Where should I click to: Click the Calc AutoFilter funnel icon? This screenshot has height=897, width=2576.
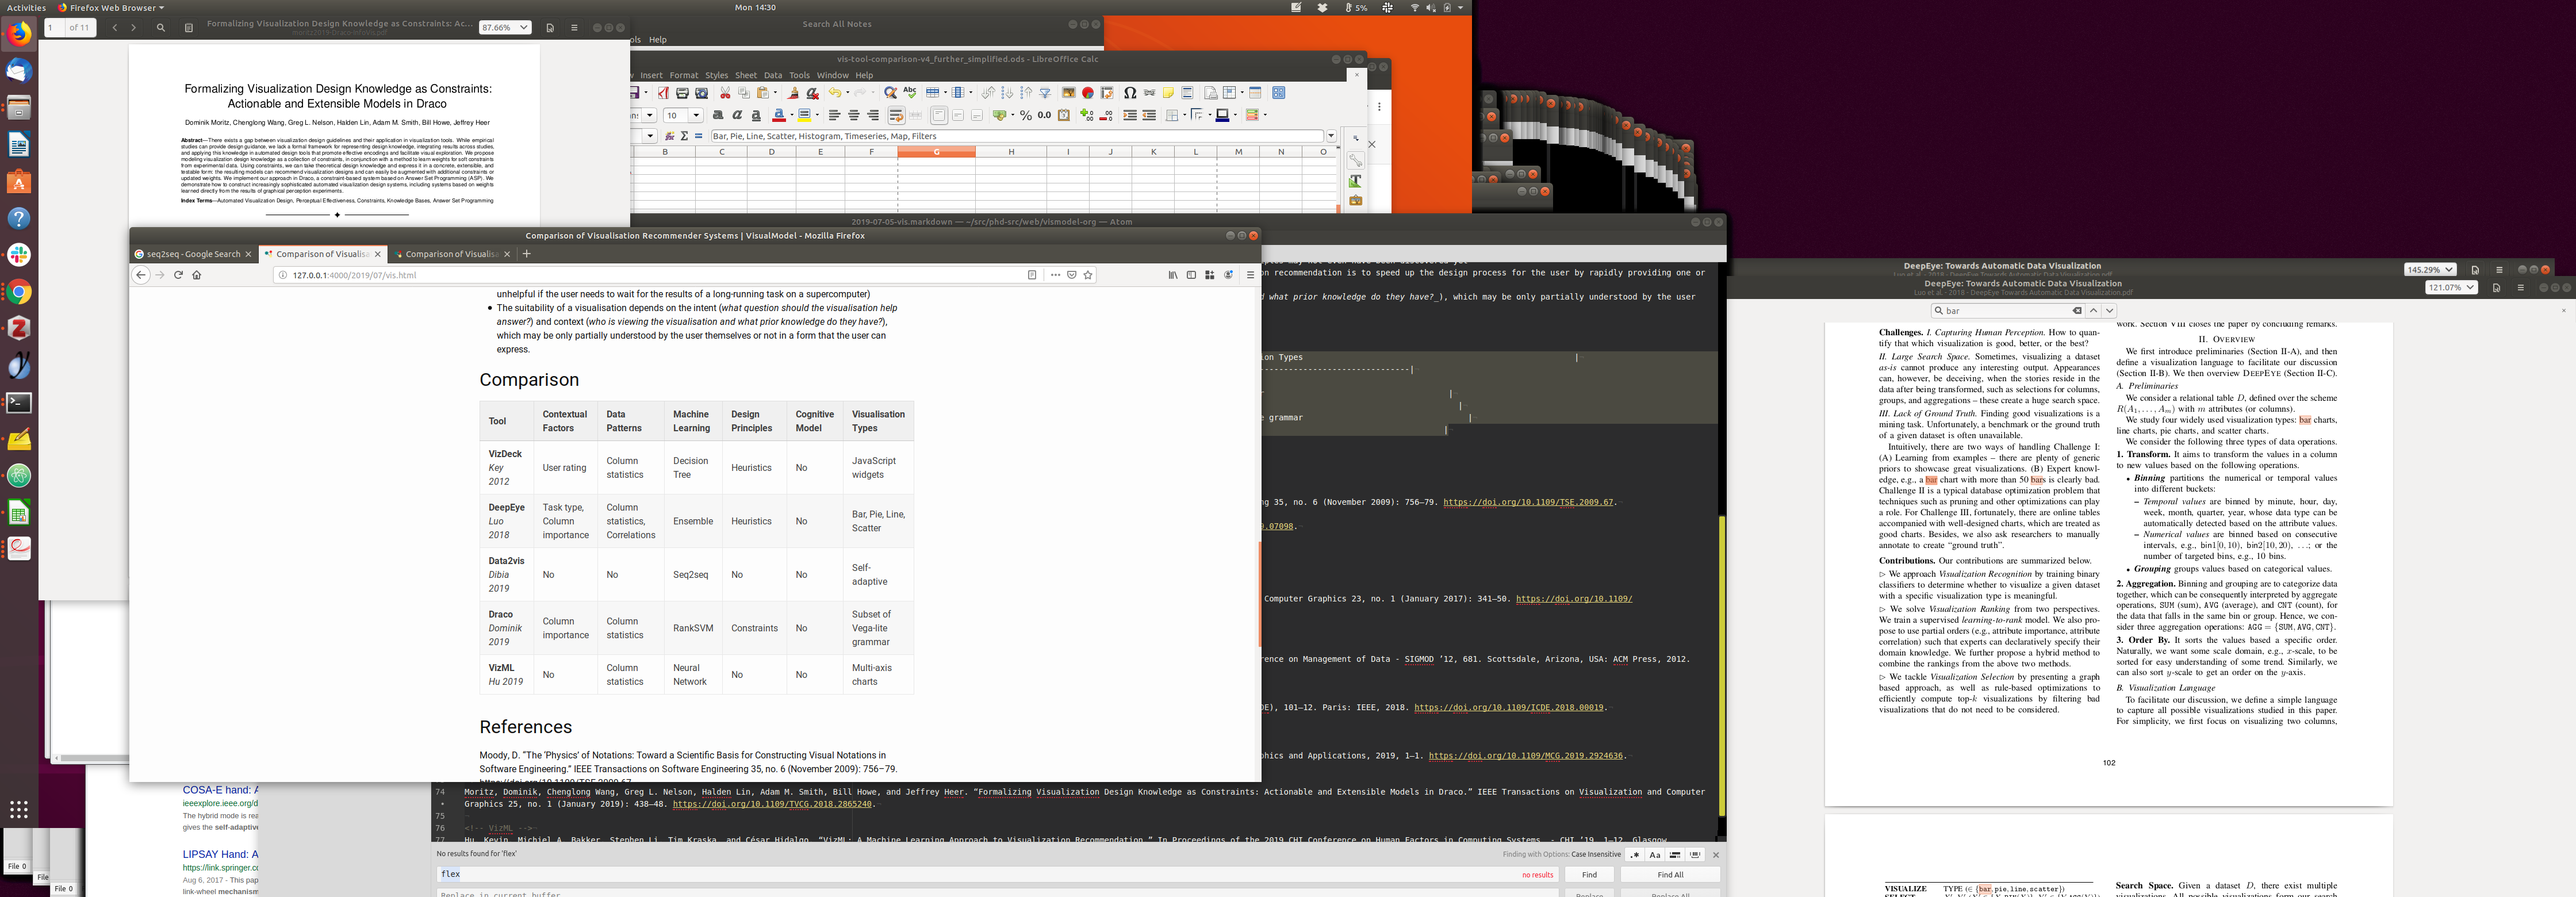[x=1045, y=93]
